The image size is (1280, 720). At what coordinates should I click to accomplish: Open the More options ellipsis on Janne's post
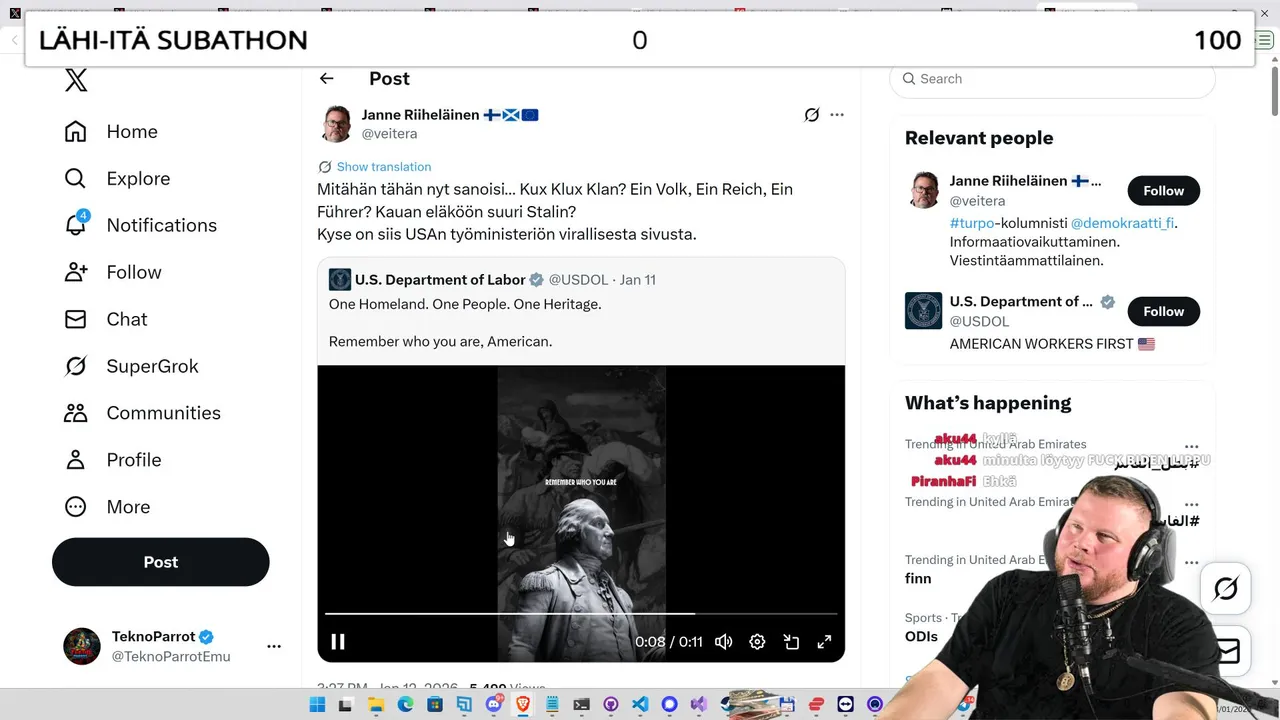coord(837,115)
